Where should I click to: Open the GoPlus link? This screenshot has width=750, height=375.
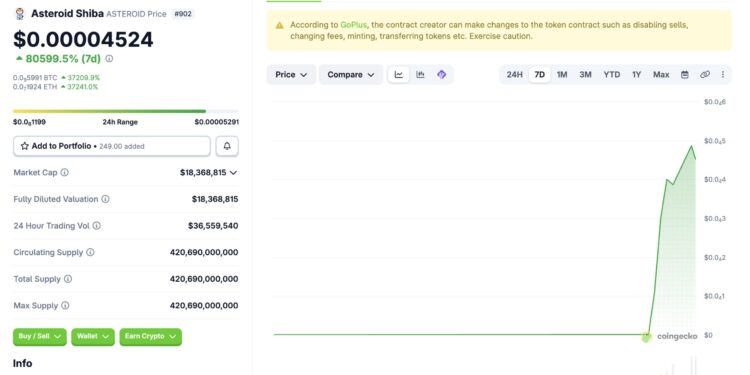click(353, 25)
